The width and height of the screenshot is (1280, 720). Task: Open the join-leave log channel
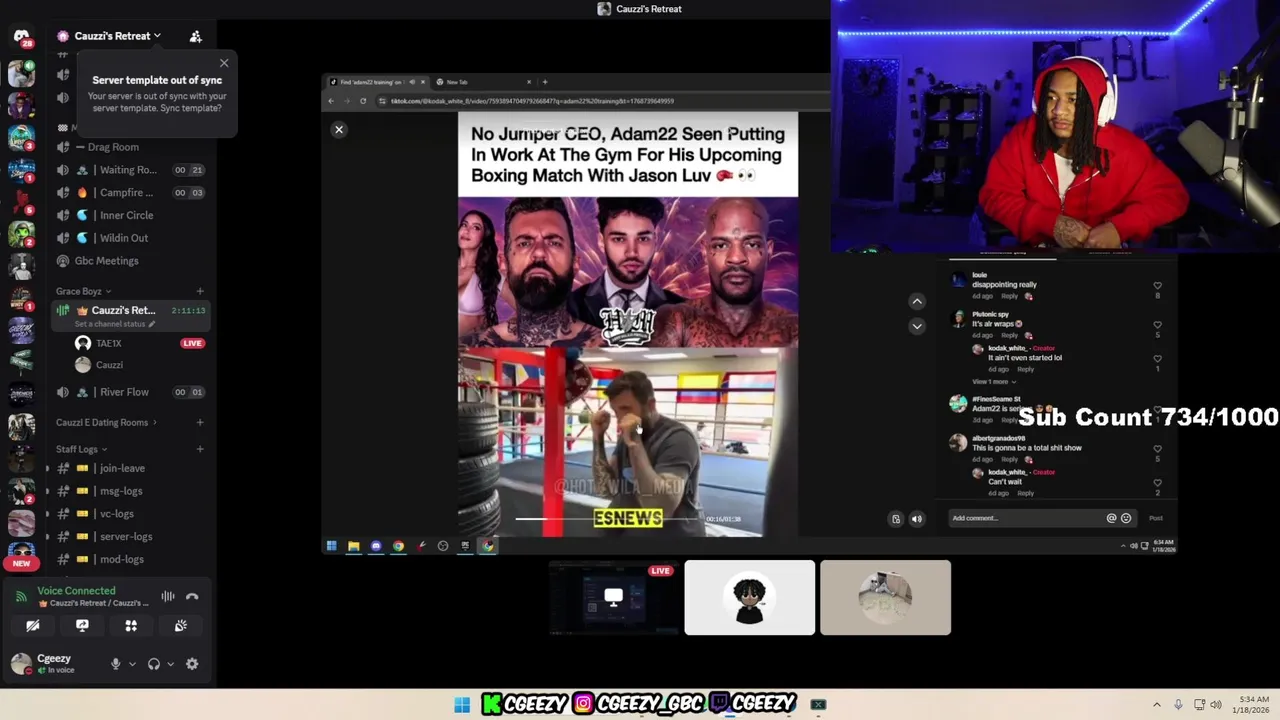pyautogui.click(x=131, y=468)
